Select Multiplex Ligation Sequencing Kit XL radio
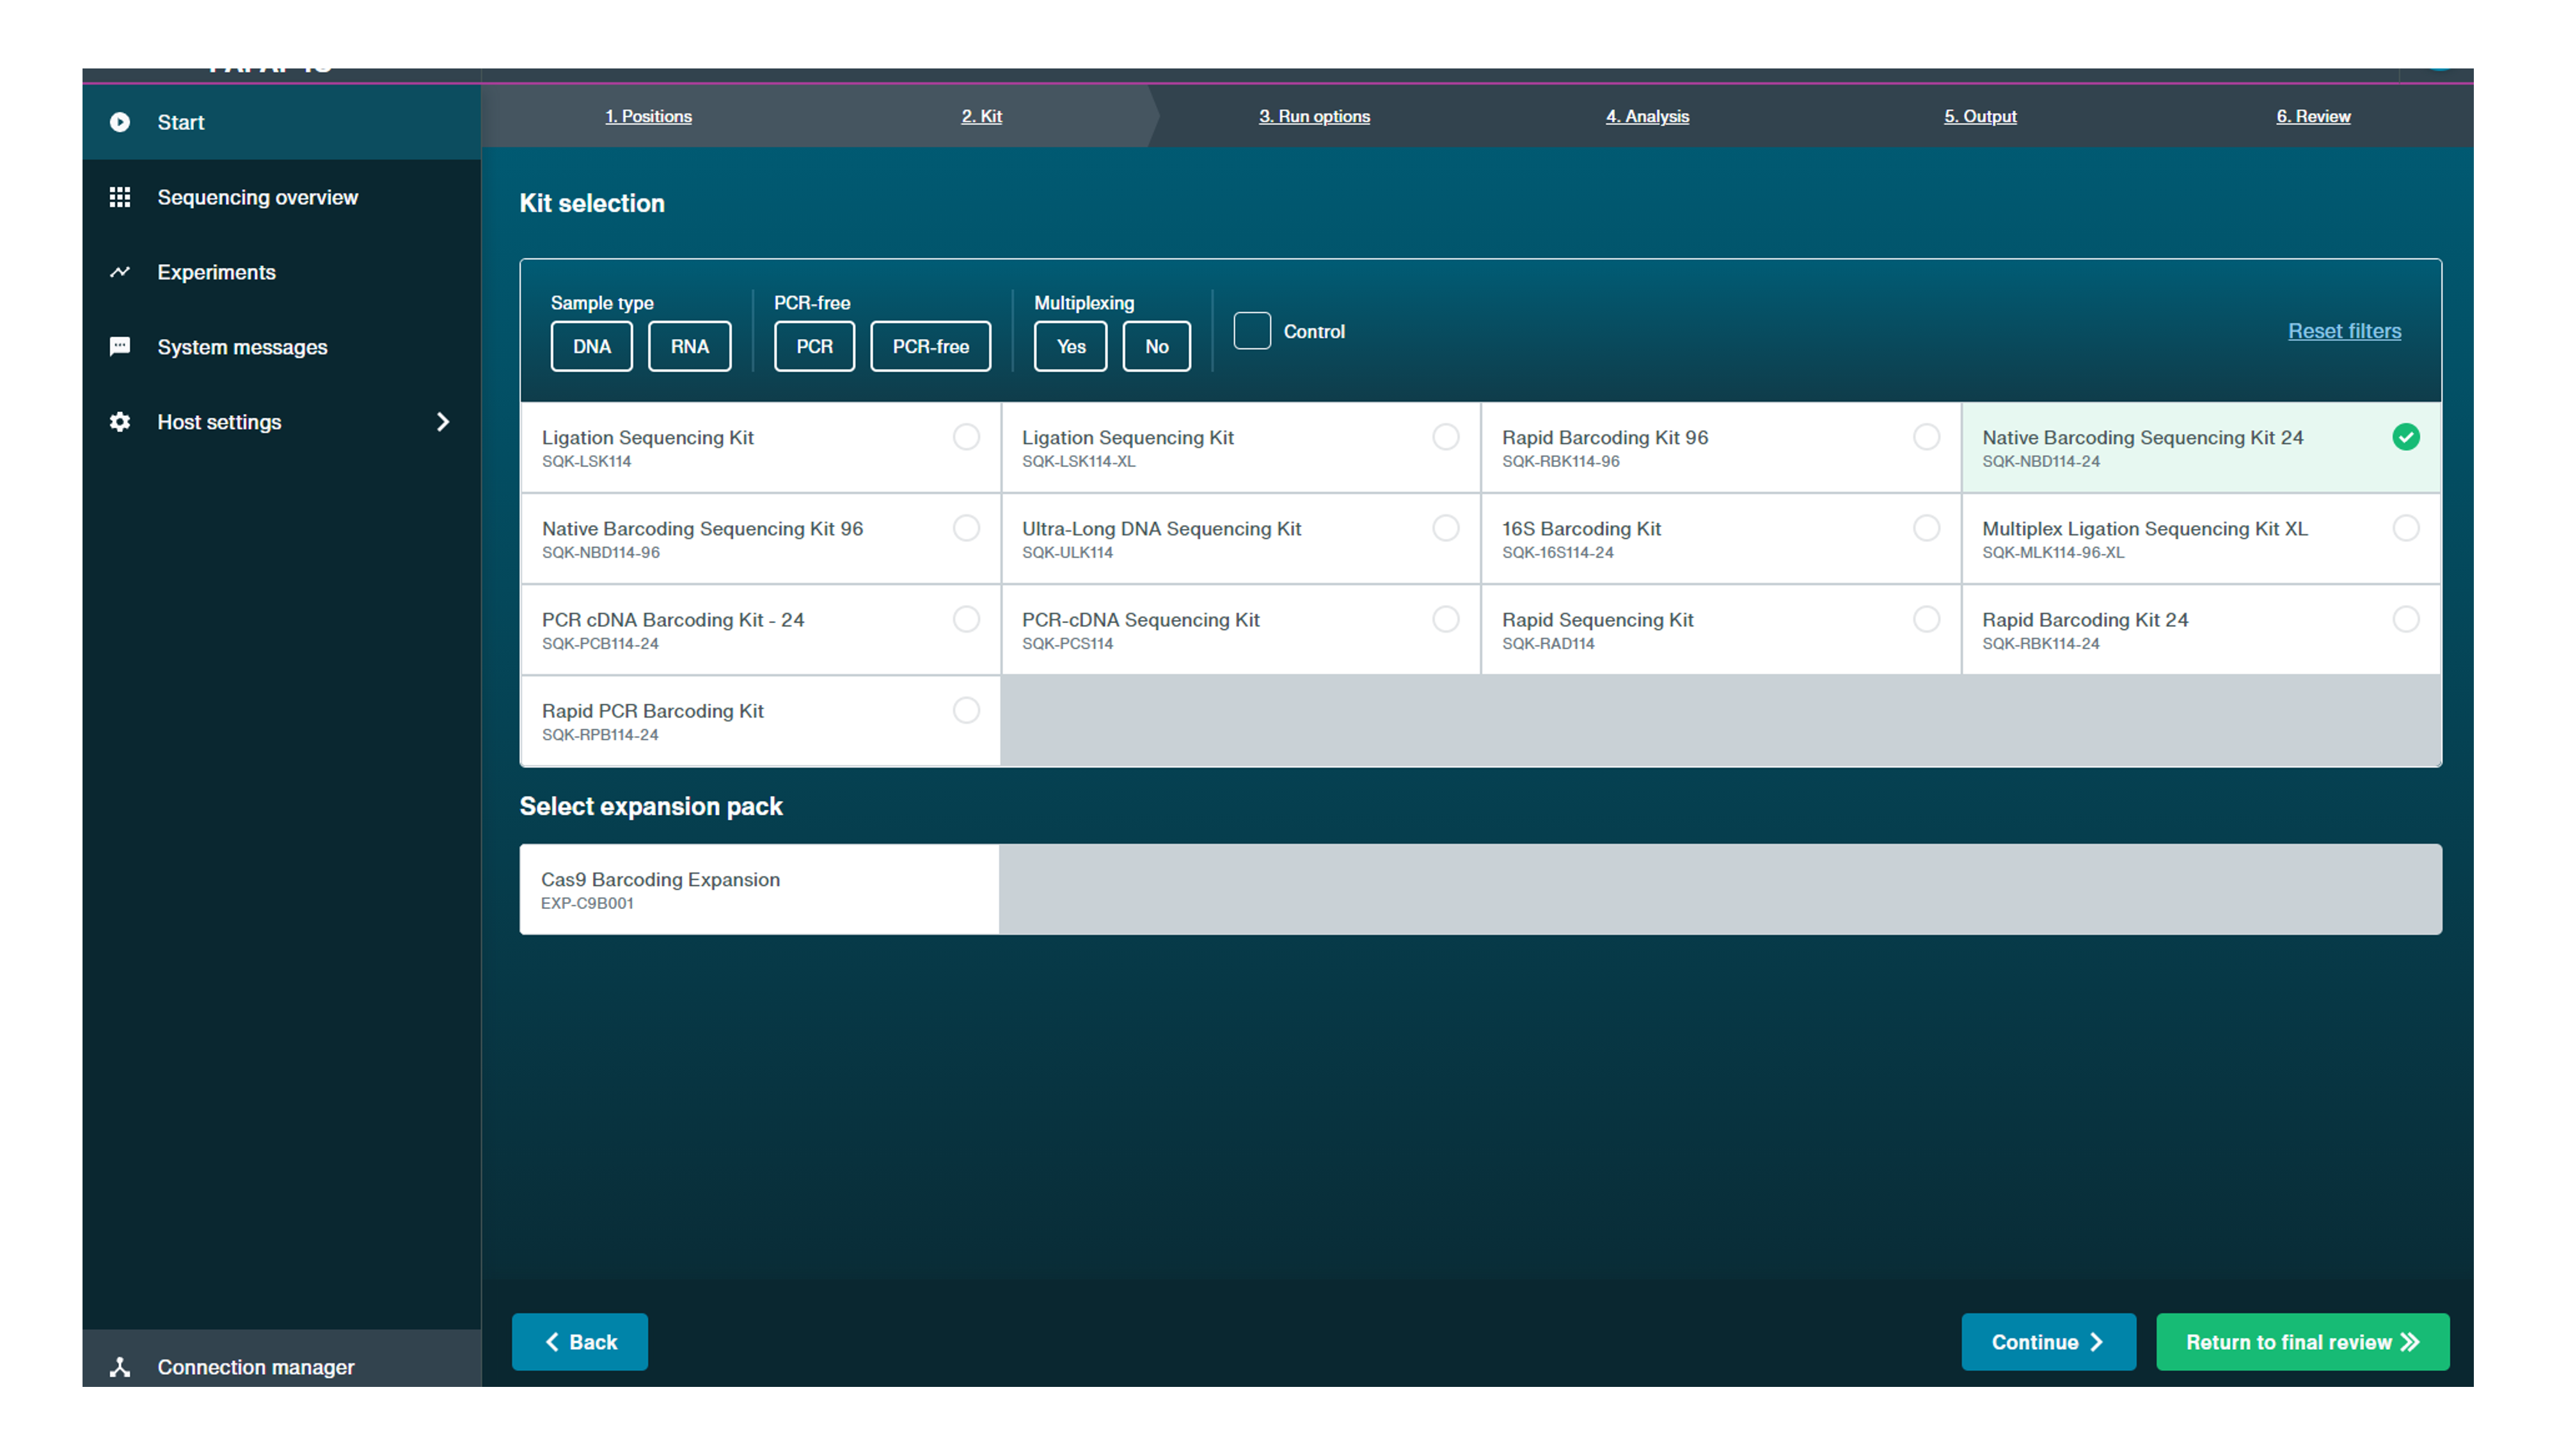 tap(2406, 528)
